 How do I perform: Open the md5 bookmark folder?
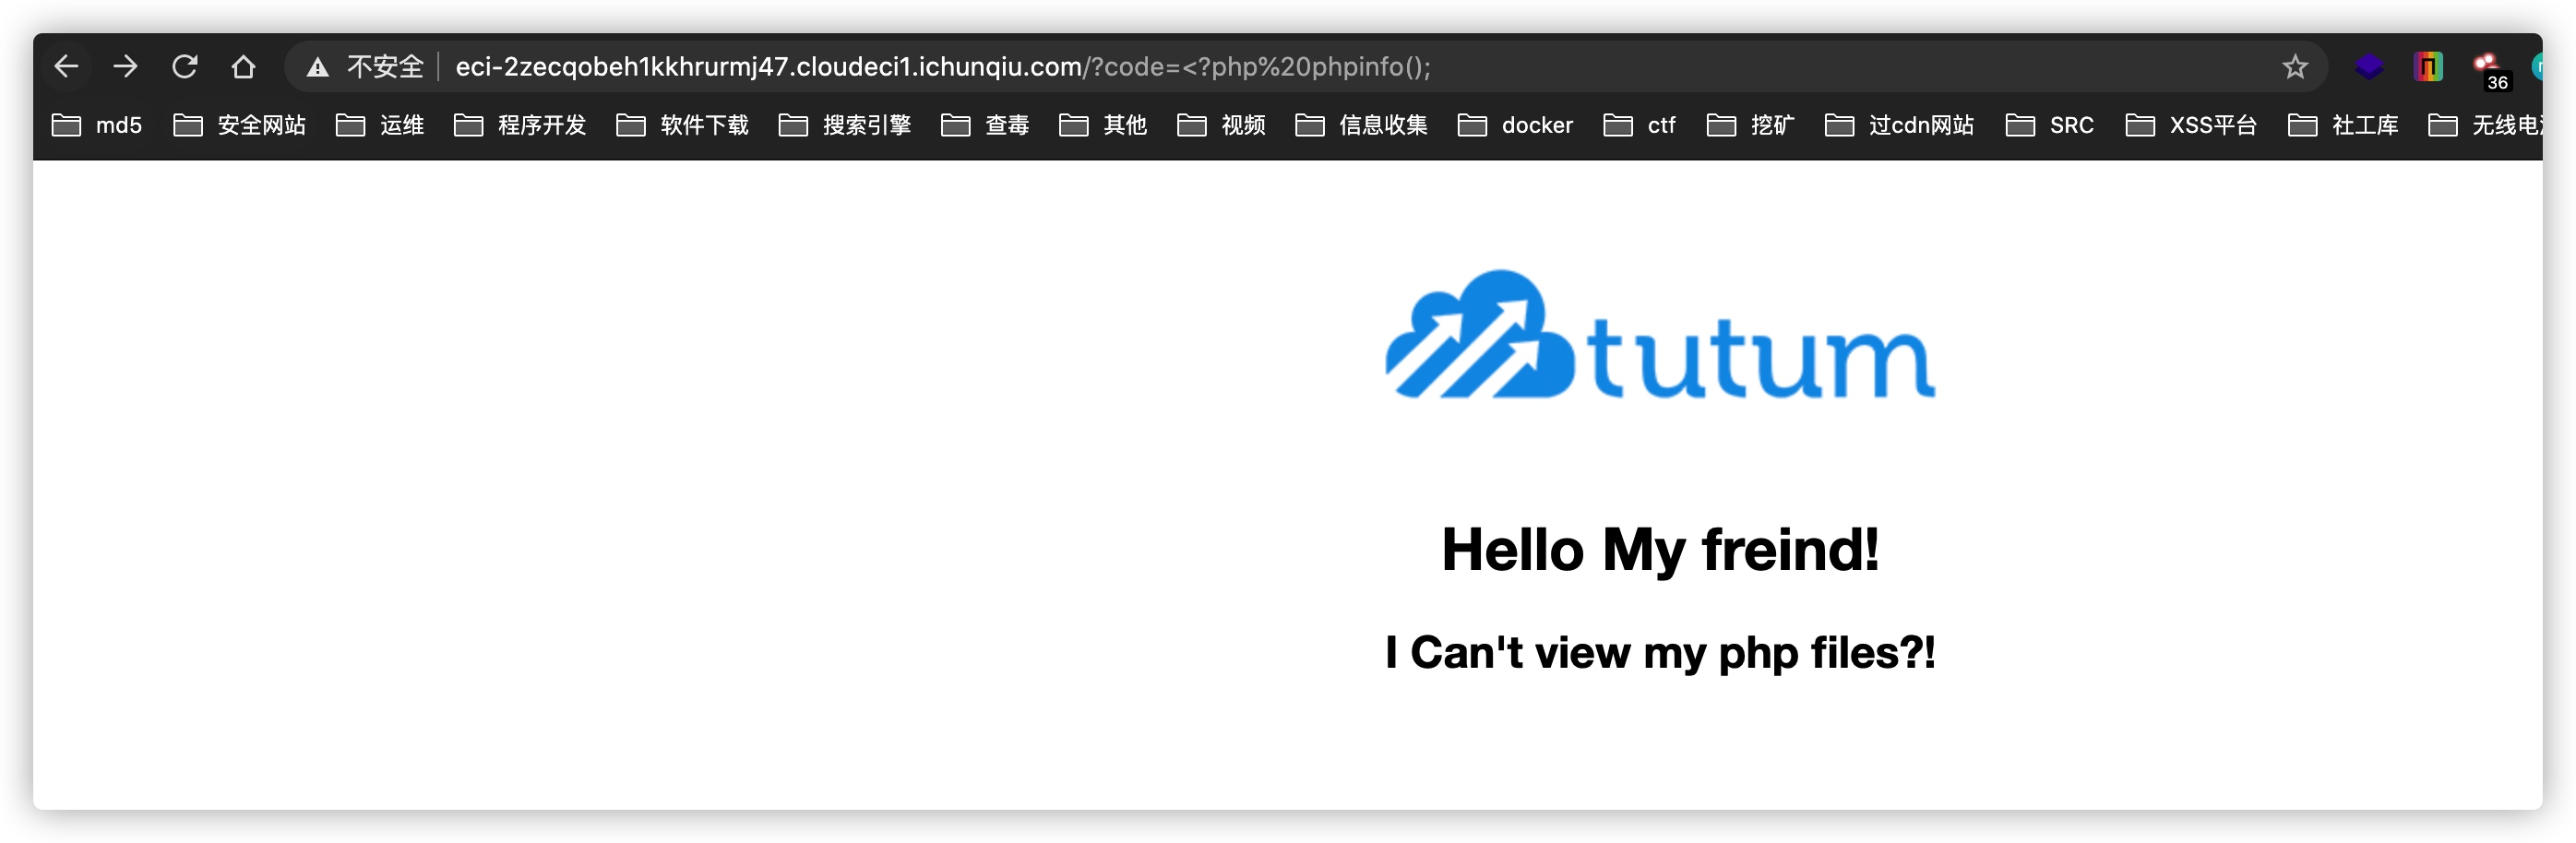pyautogui.click(x=97, y=125)
